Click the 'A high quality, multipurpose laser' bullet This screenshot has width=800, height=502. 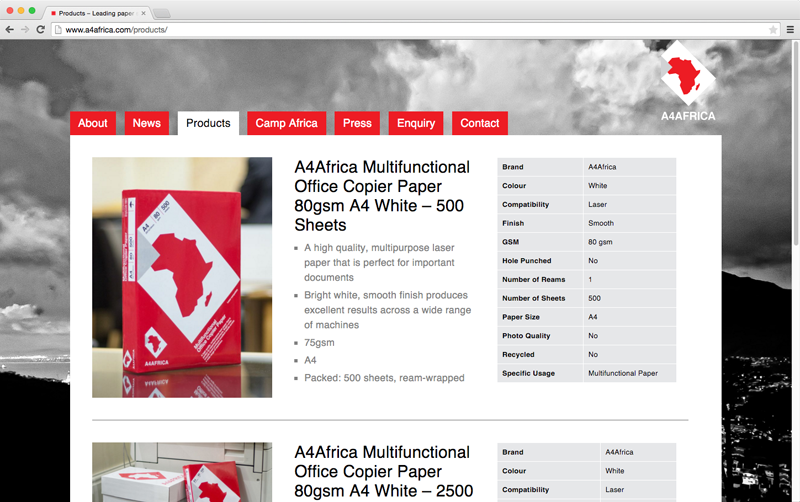(x=379, y=262)
